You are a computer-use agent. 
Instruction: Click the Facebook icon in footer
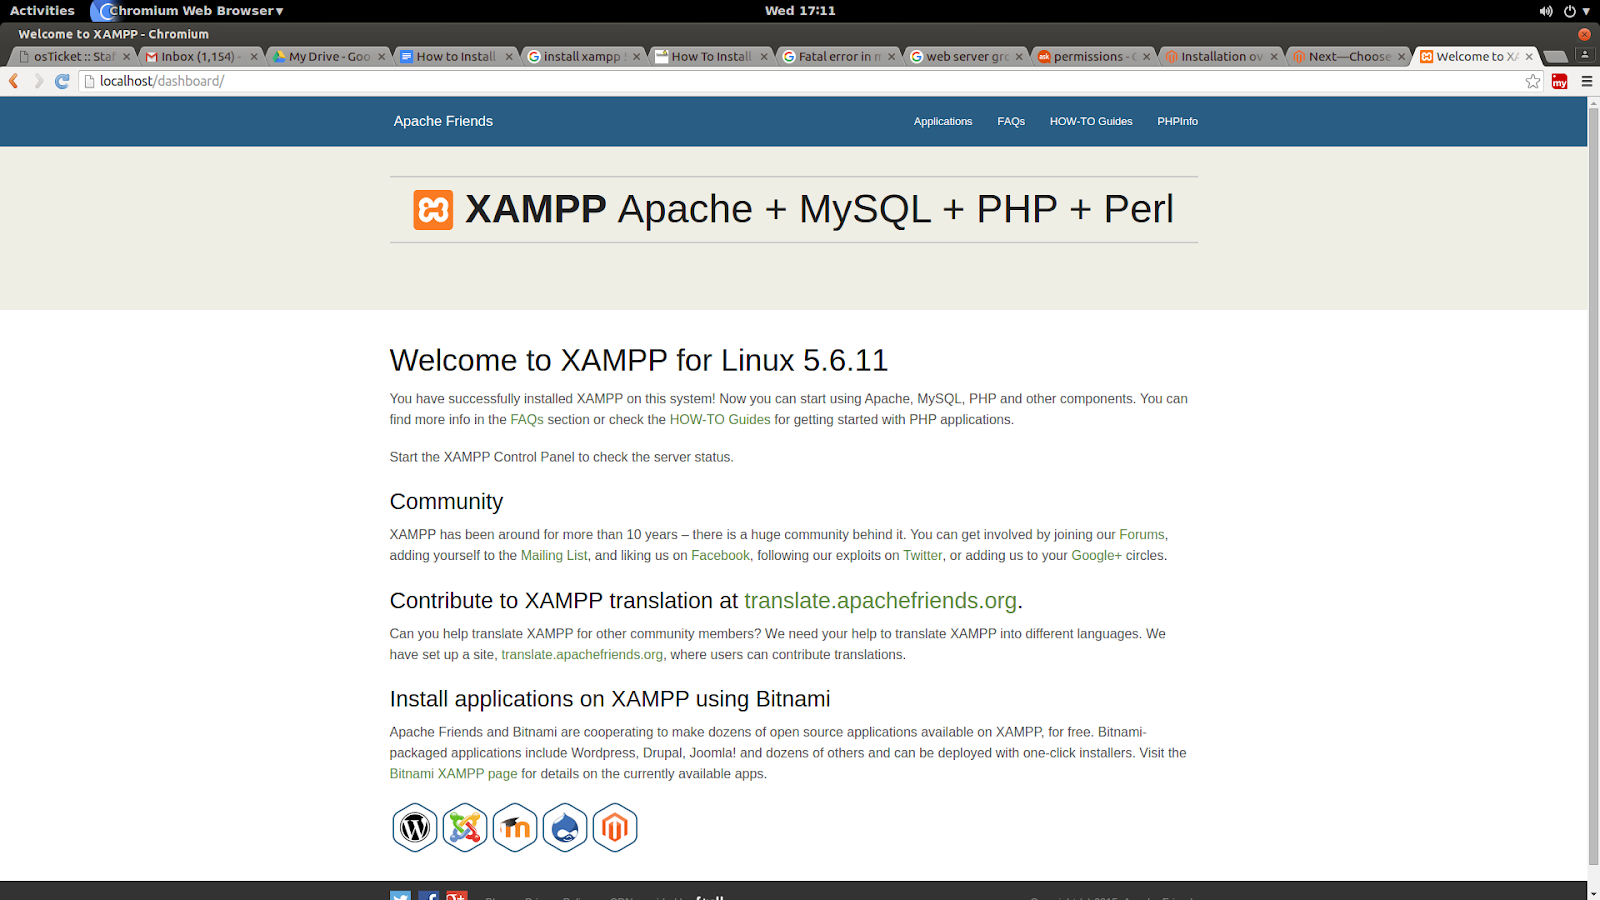pos(428,896)
